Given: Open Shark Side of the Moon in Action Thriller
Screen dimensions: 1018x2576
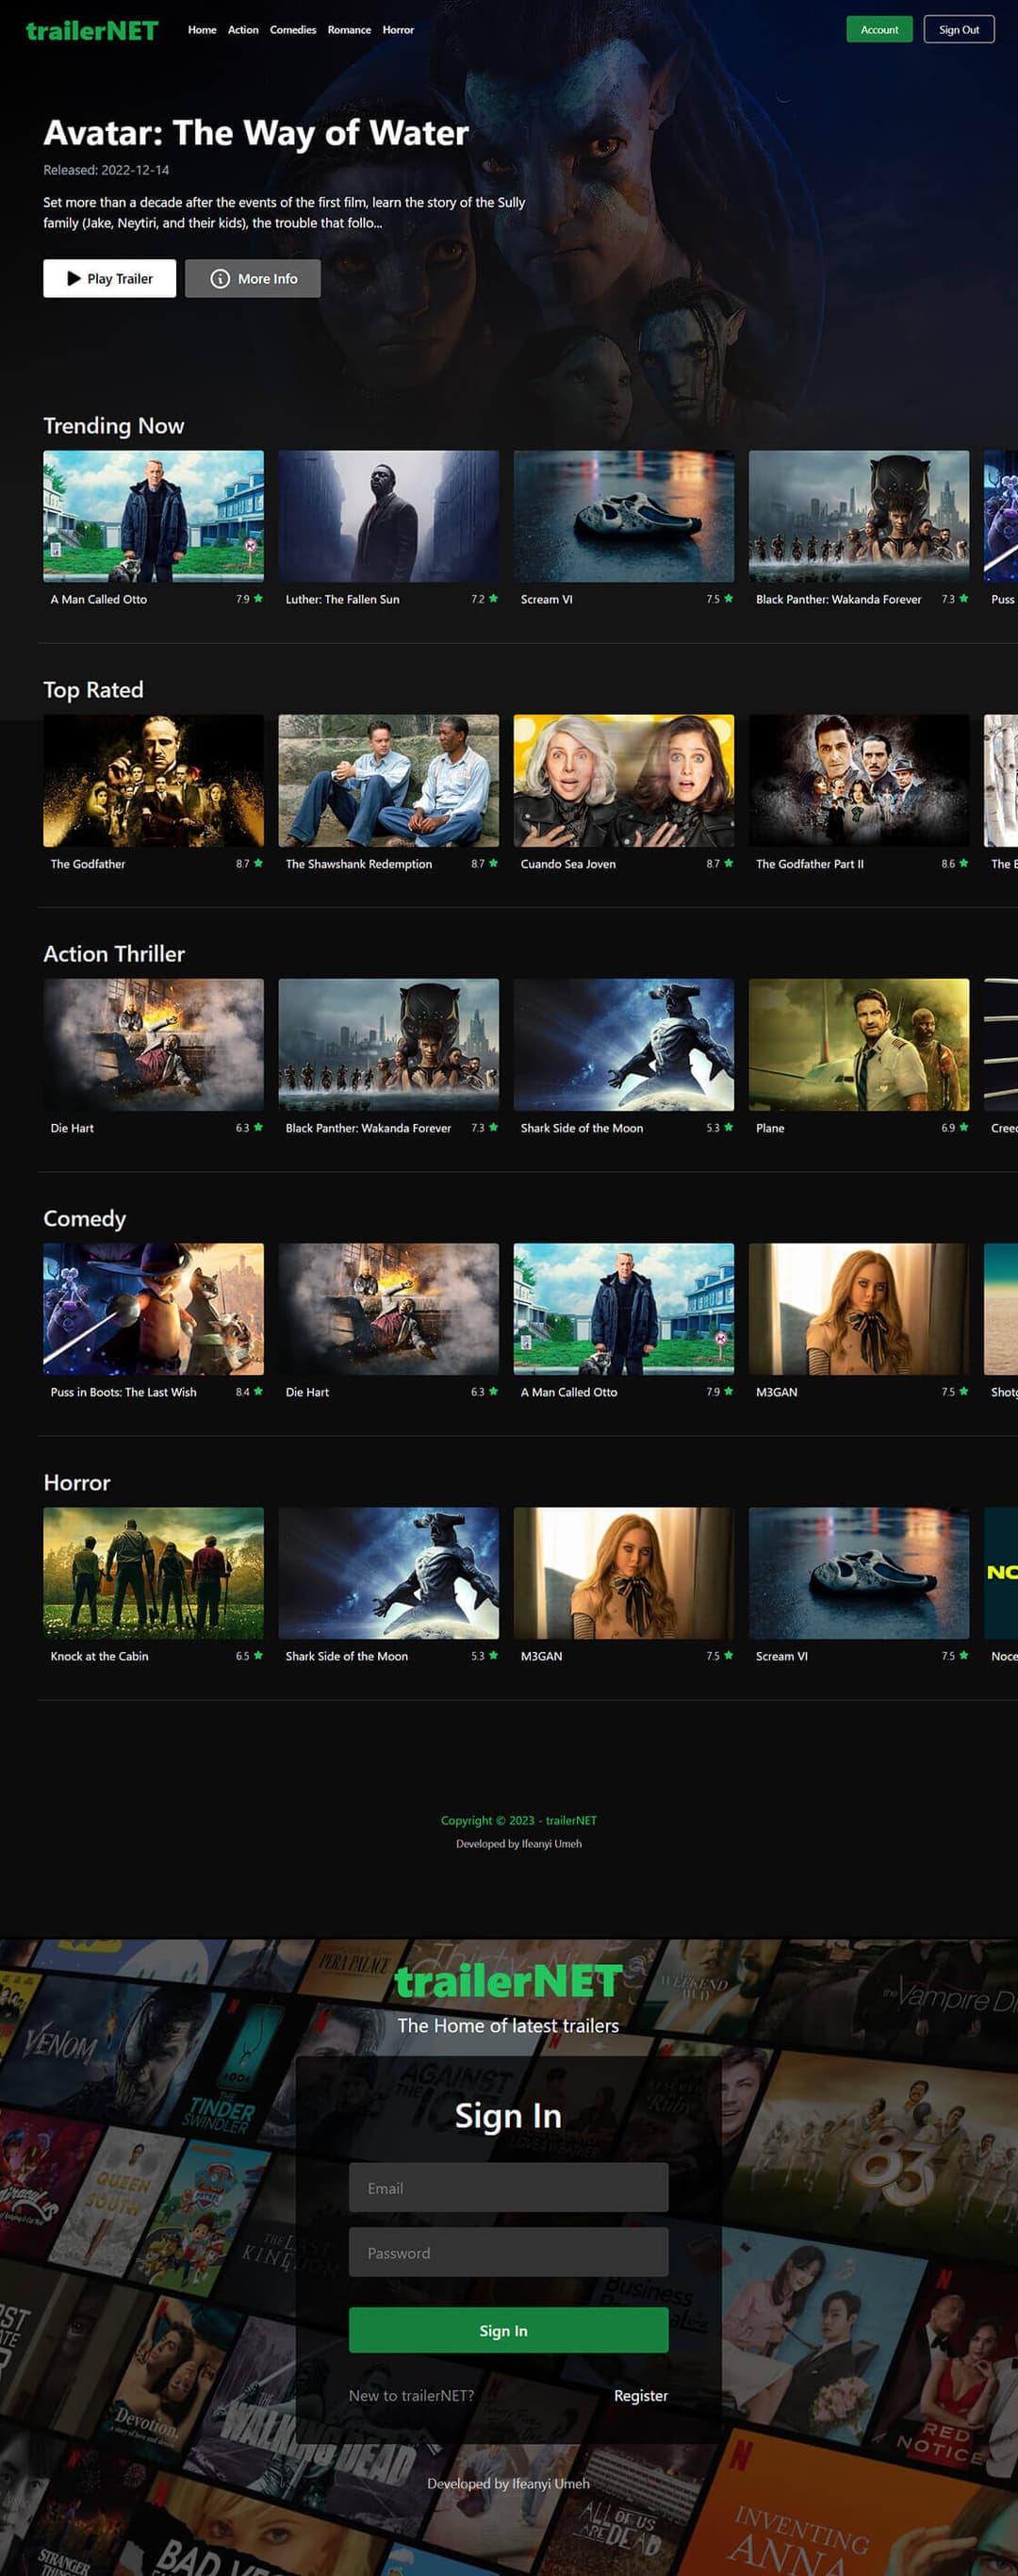Looking at the screenshot, I should pyautogui.click(x=623, y=1044).
